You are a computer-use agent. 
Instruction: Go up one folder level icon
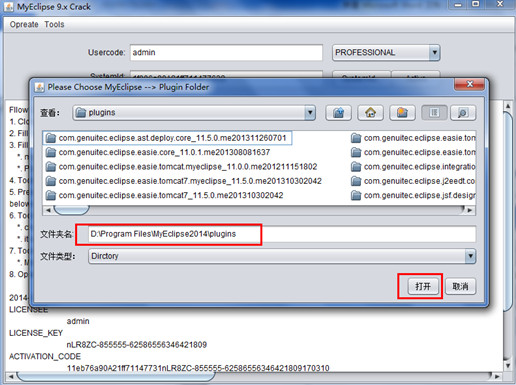[338, 113]
